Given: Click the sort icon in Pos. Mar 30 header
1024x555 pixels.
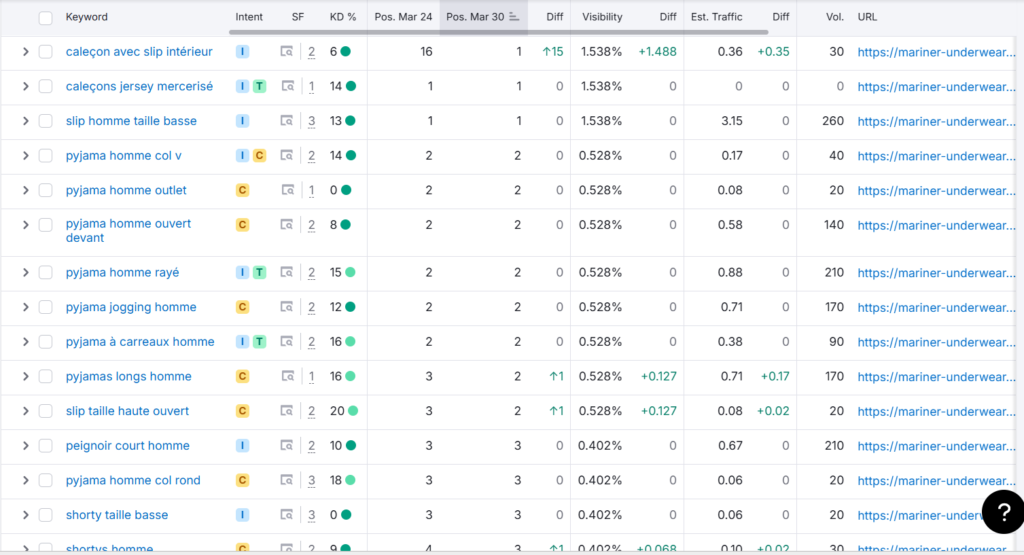Looking at the screenshot, I should 514,17.
